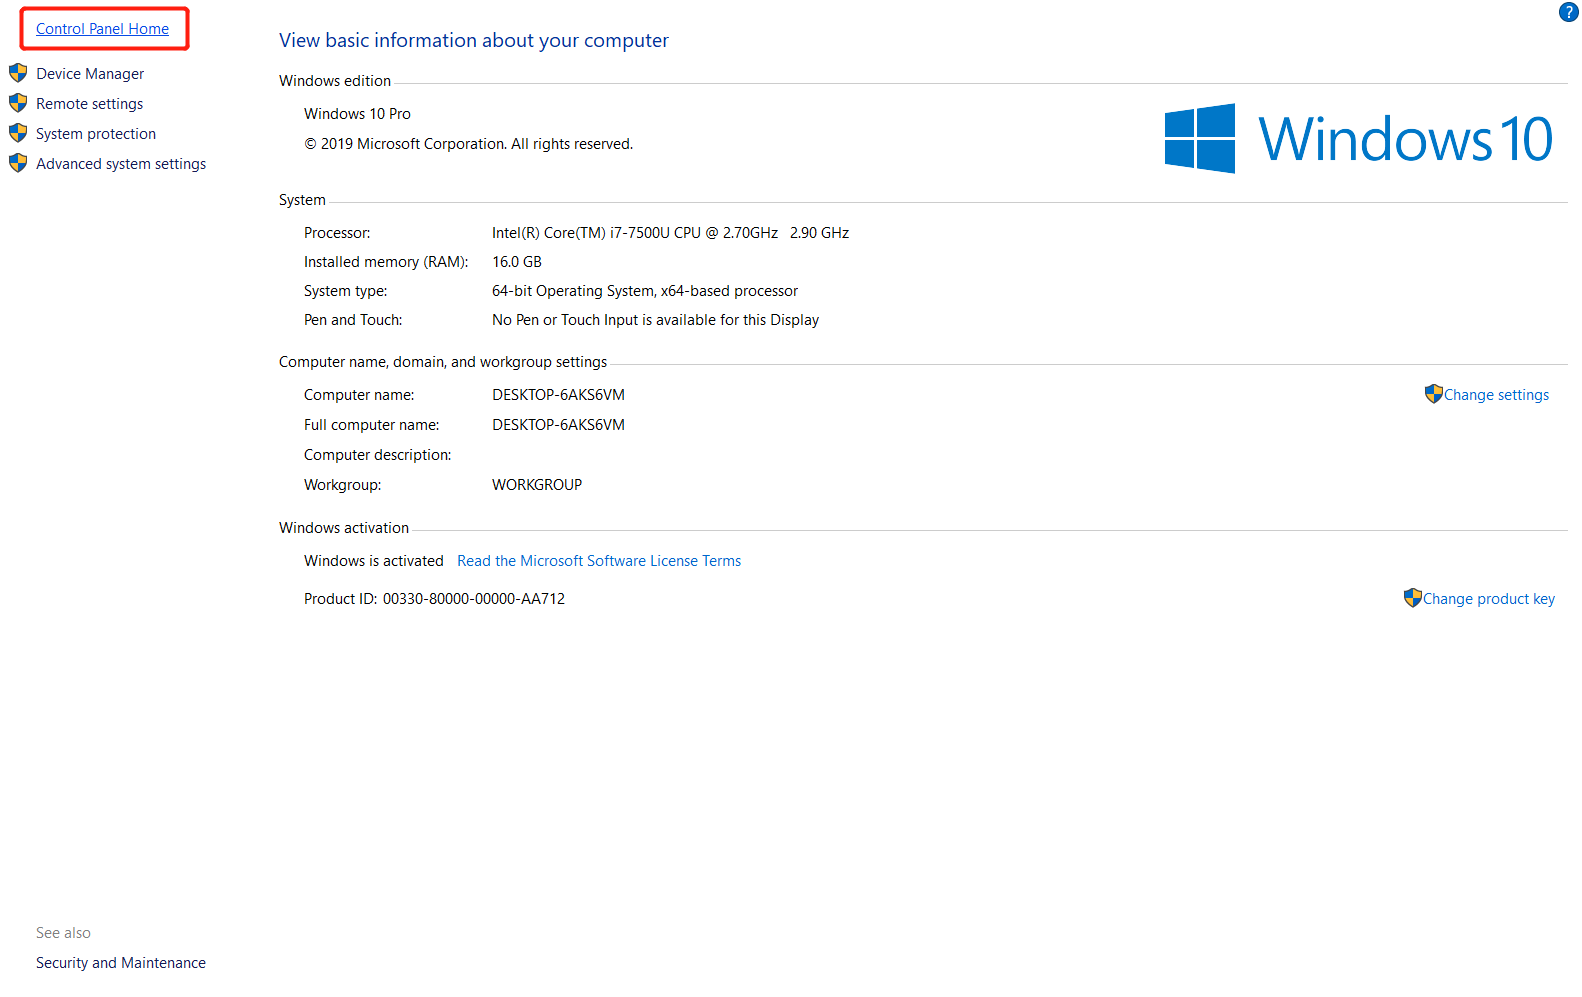
Task: Click the 'Workgroup:' label
Action: (342, 485)
